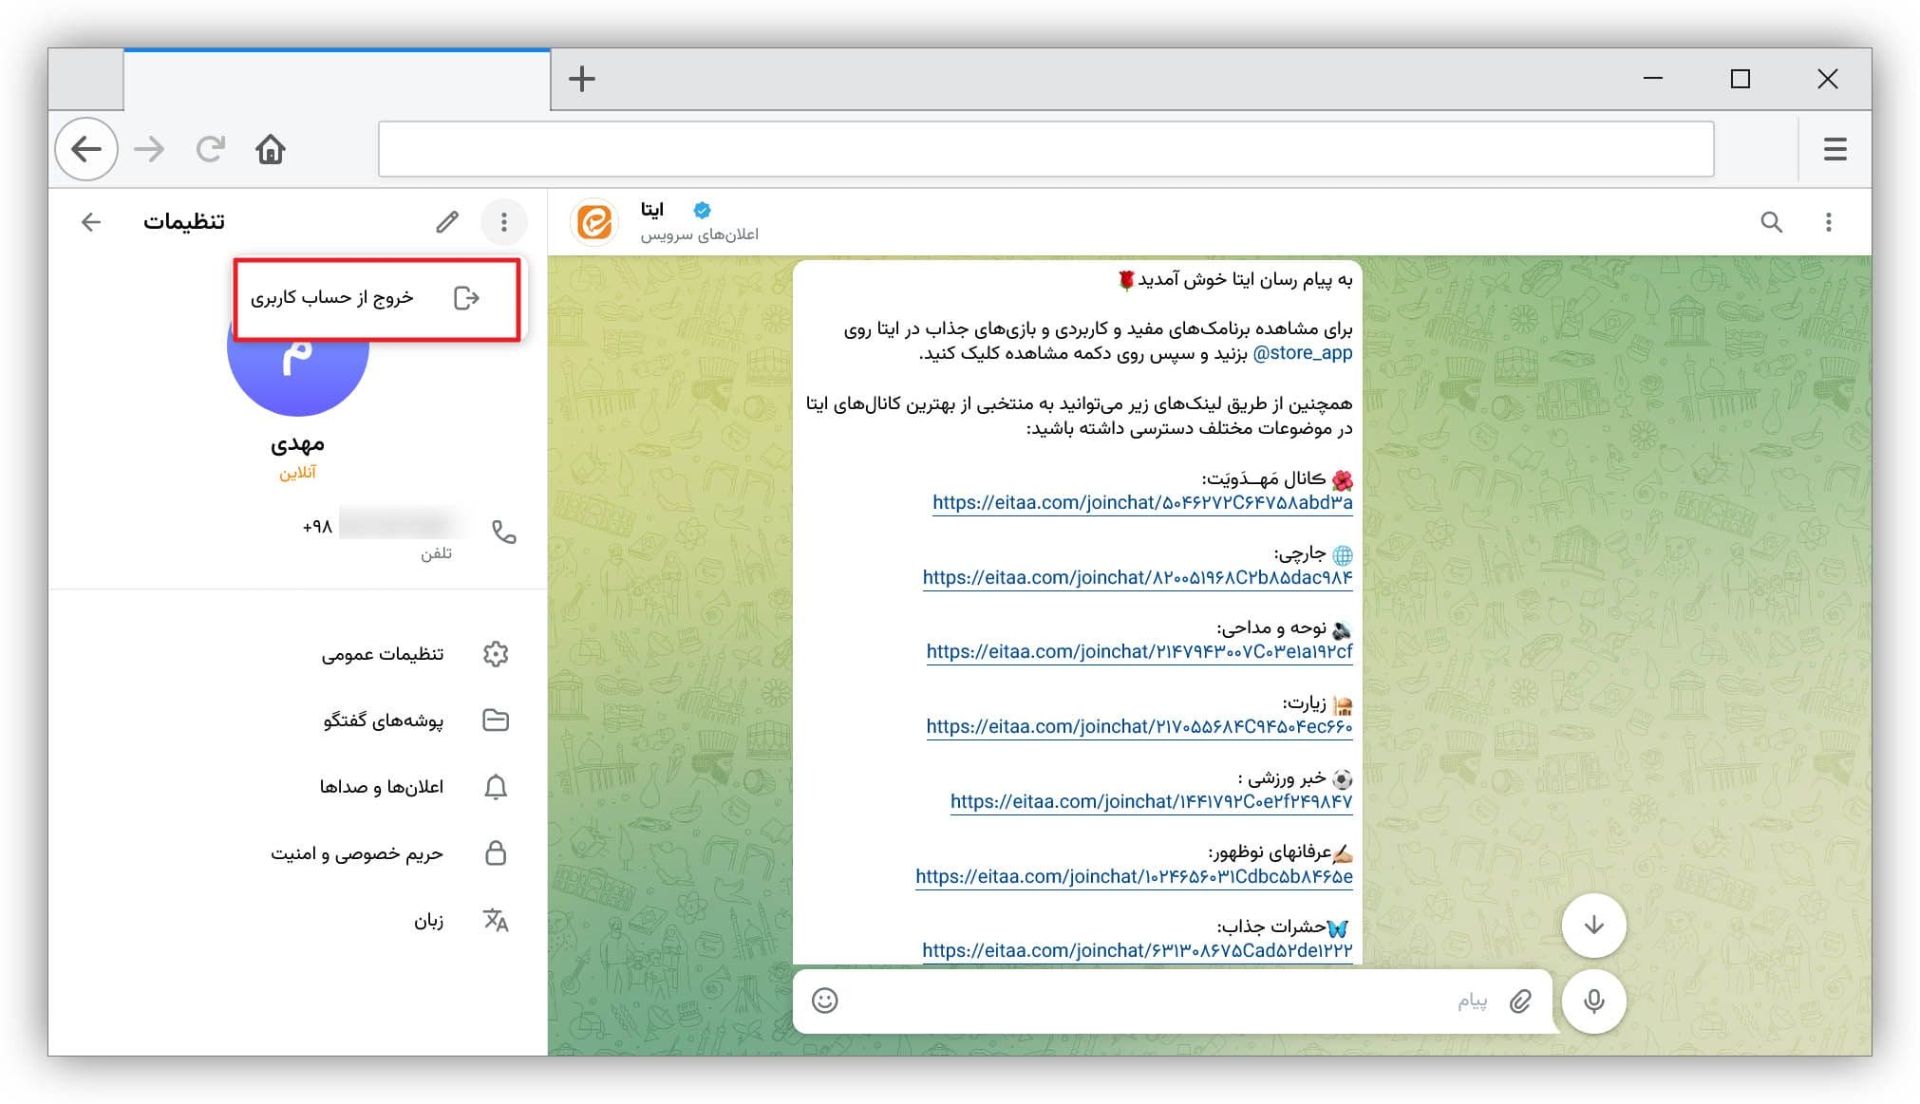
Task: Minimize the browser window
Action: pyautogui.click(x=1653, y=79)
